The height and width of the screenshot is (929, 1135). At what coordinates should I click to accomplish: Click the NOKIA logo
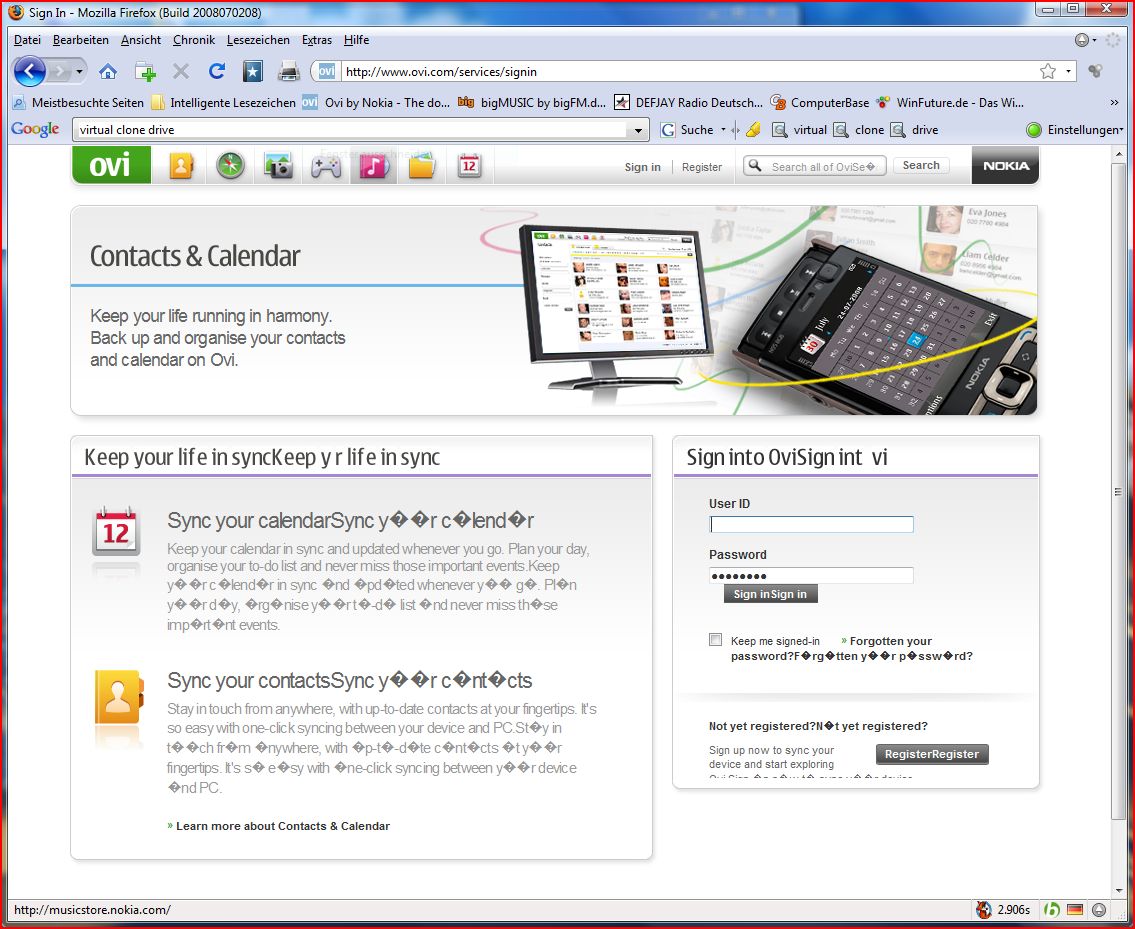click(x=1005, y=166)
